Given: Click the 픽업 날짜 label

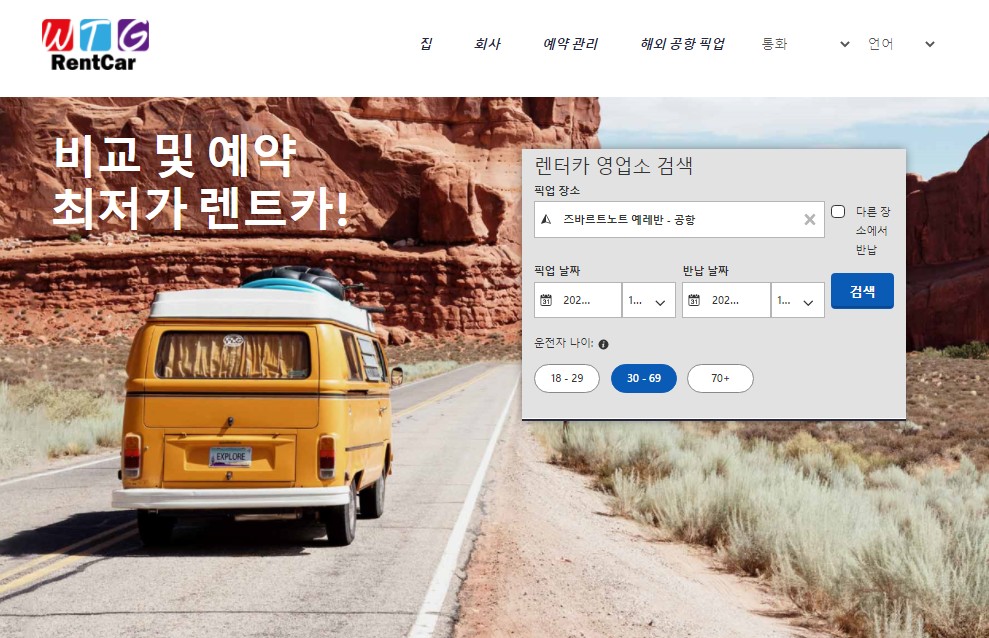Looking at the screenshot, I should [557, 270].
